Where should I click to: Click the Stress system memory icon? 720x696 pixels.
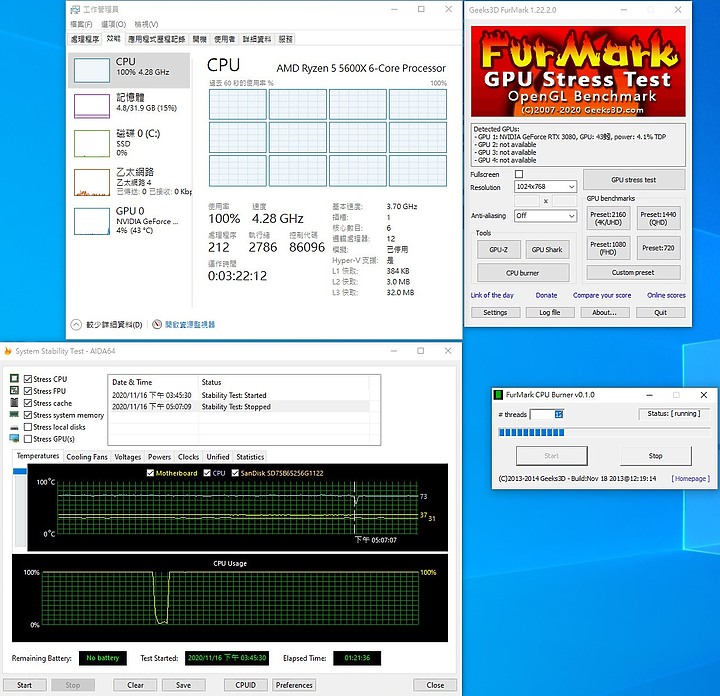pos(14,415)
